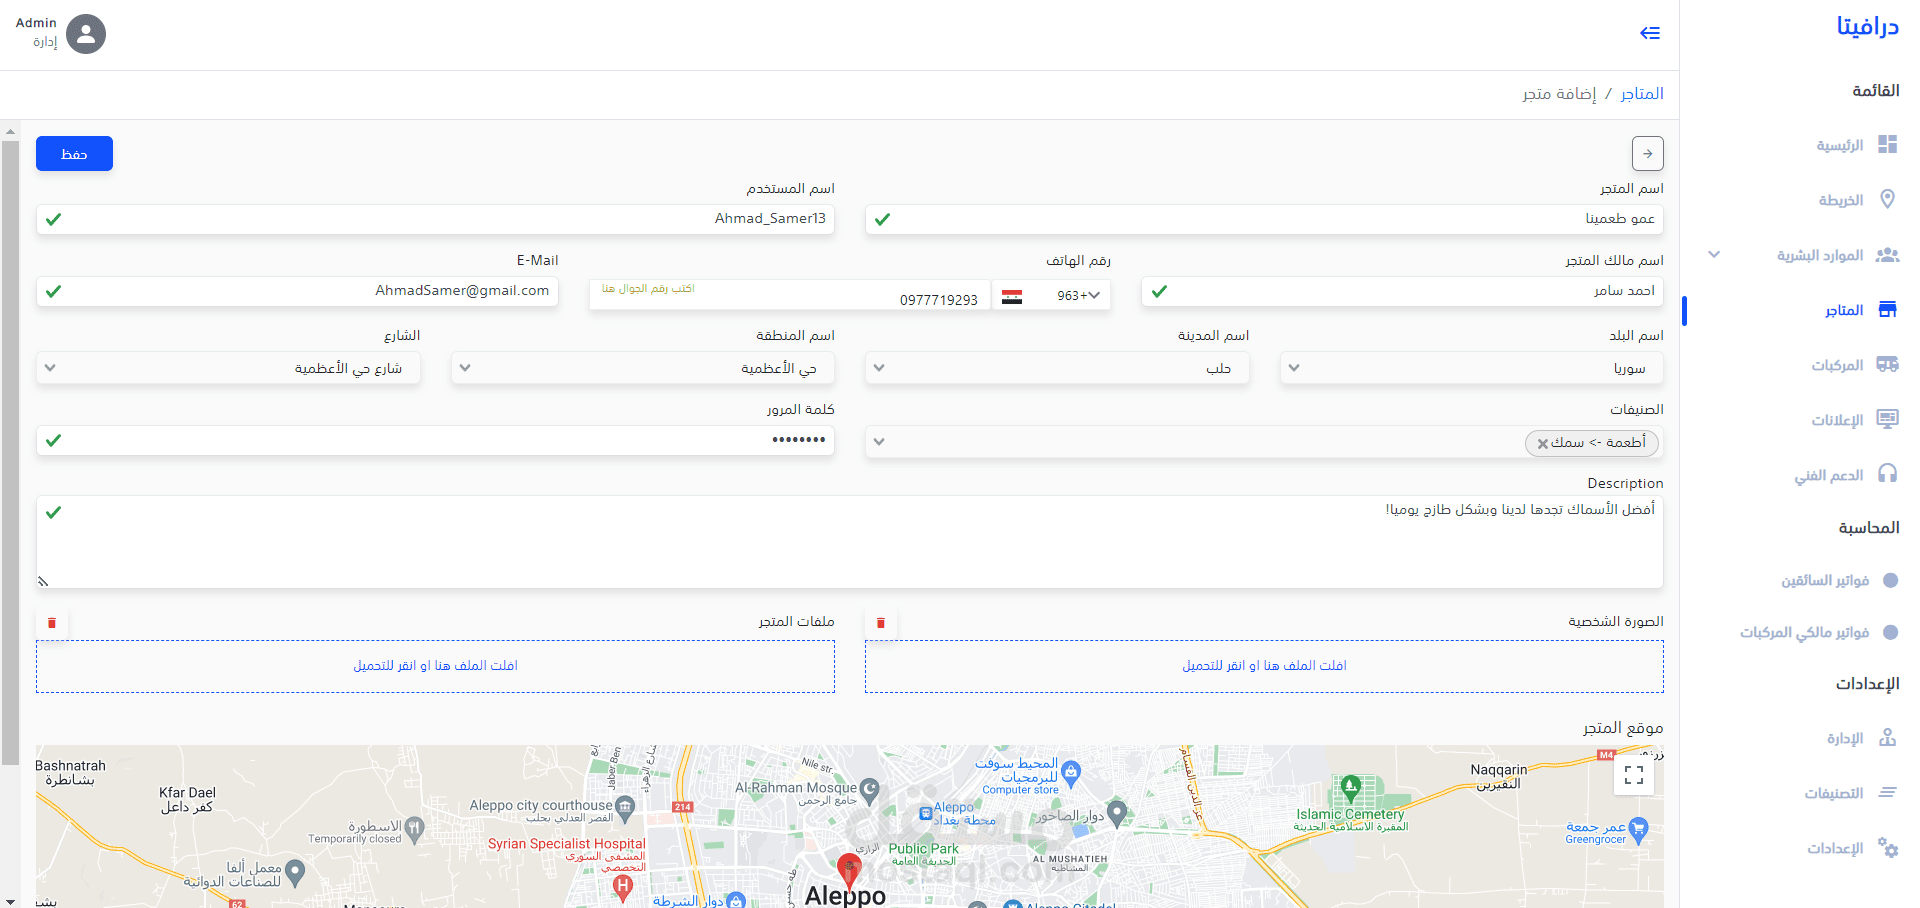Click the الموارد البشرية people icon
This screenshot has width=1920, height=908.
1888,255
